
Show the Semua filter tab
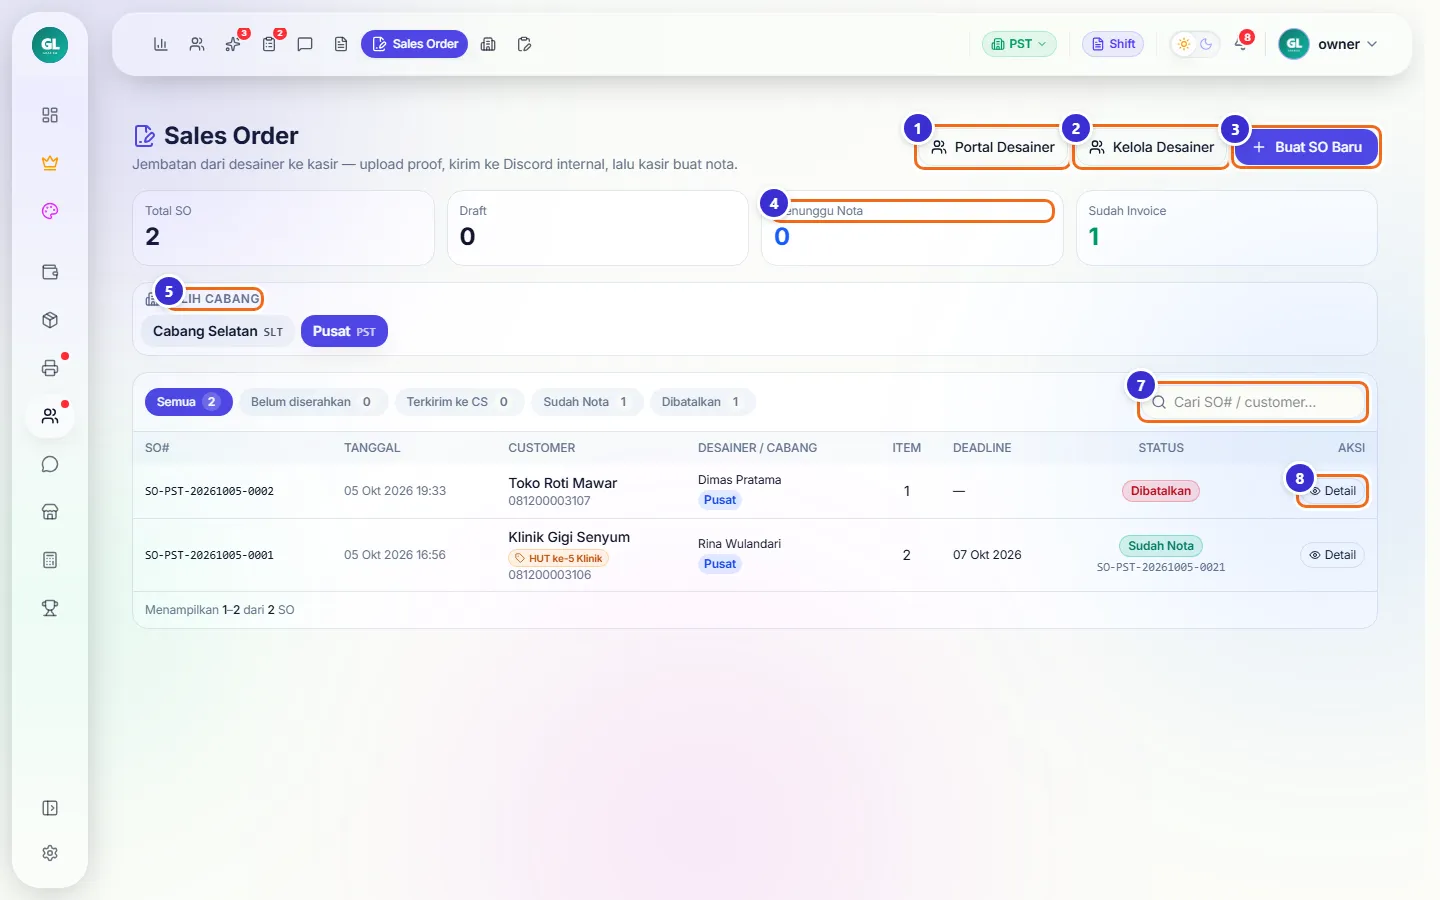(x=189, y=402)
